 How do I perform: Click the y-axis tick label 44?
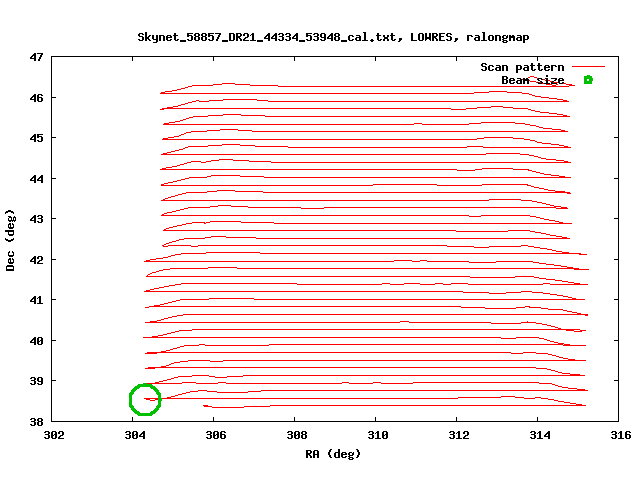click(36, 179)
